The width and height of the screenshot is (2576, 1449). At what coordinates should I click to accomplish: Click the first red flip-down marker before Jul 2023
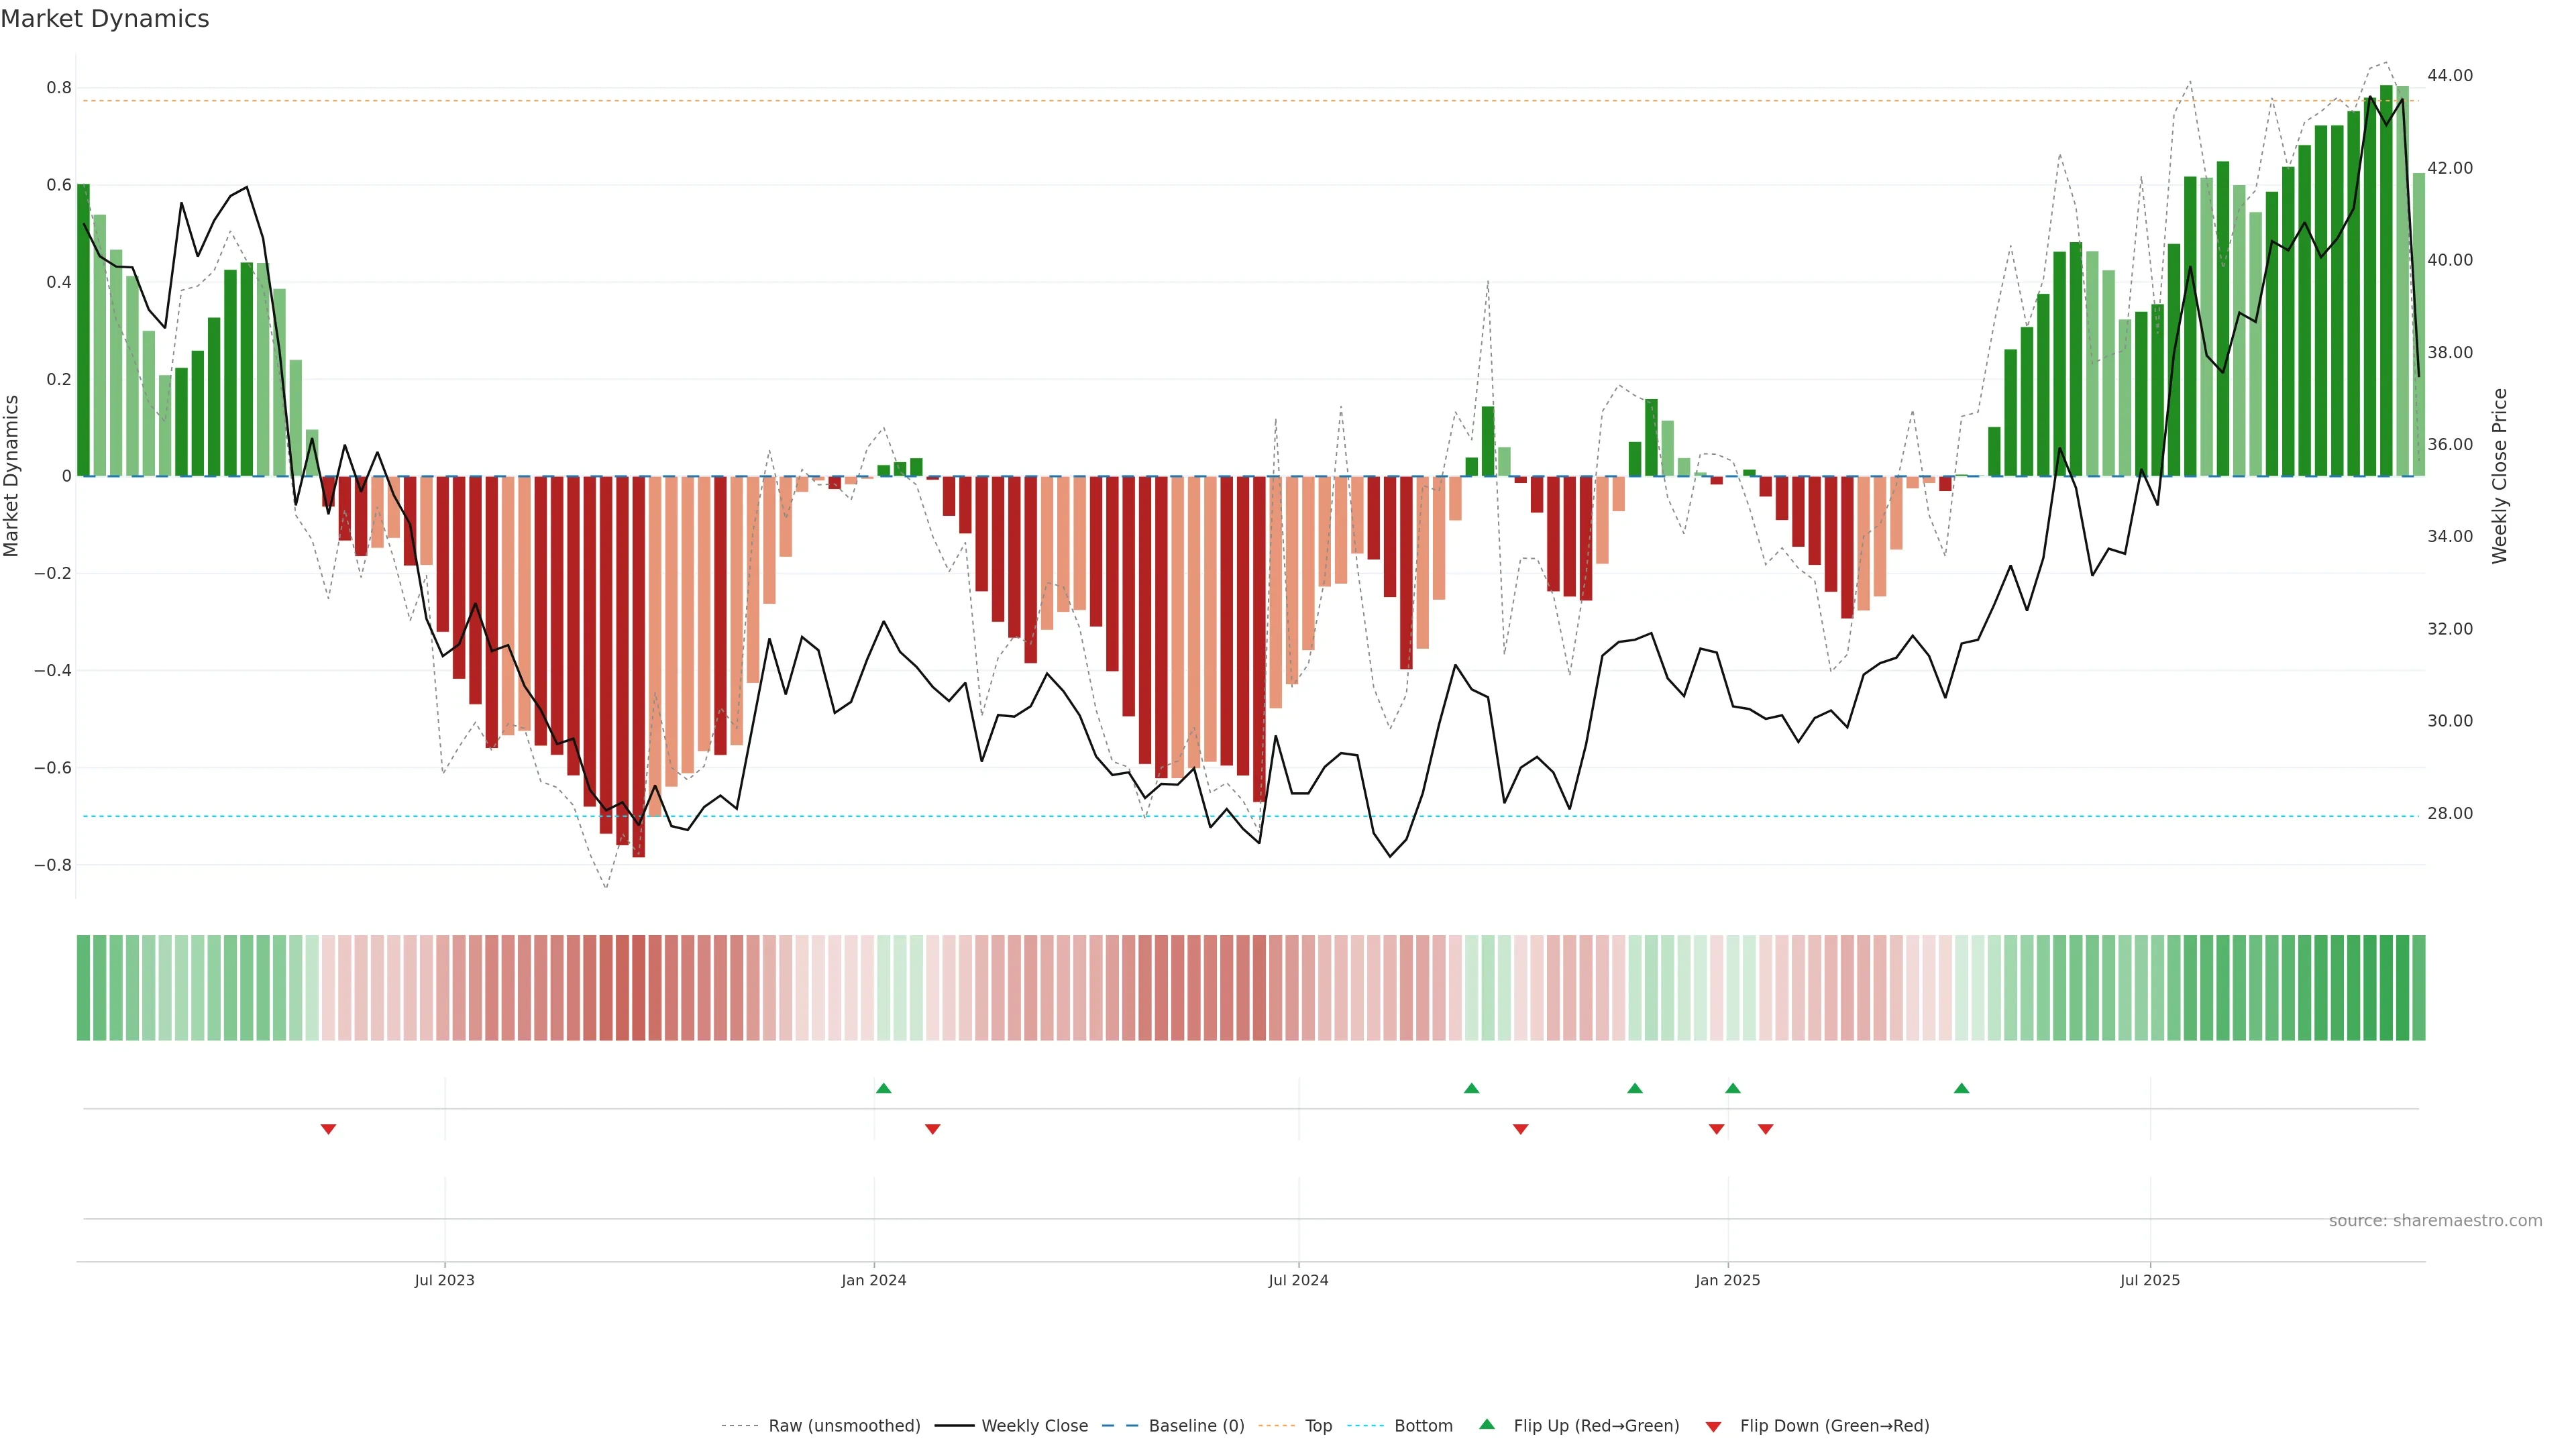point(328,1129)
